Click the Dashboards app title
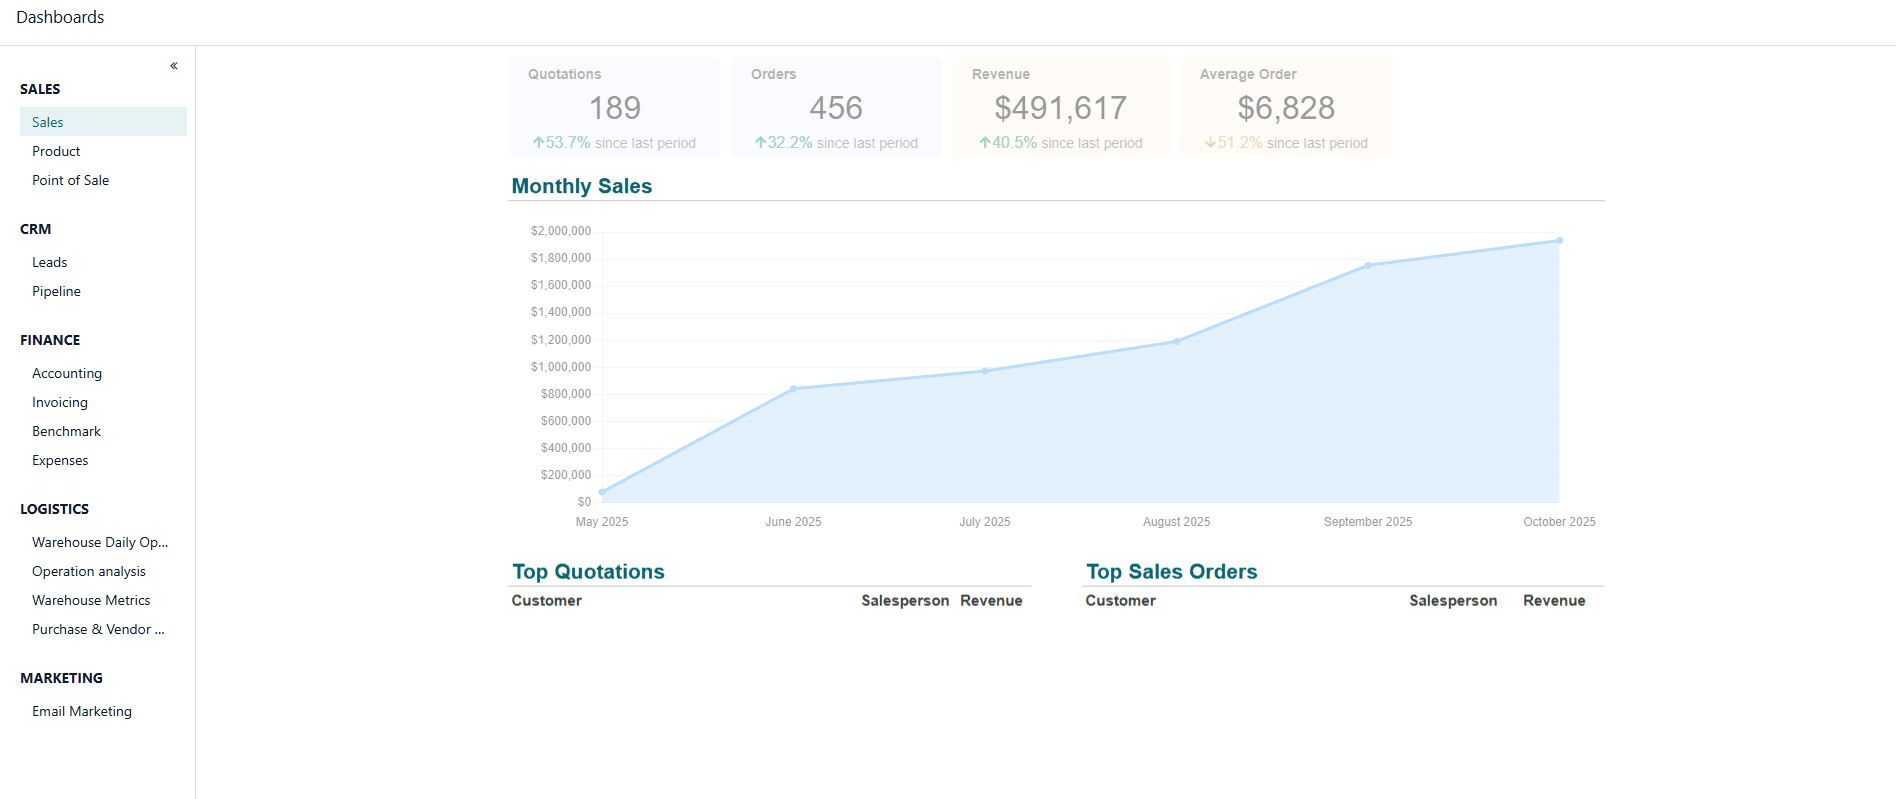 coord(60,17)
